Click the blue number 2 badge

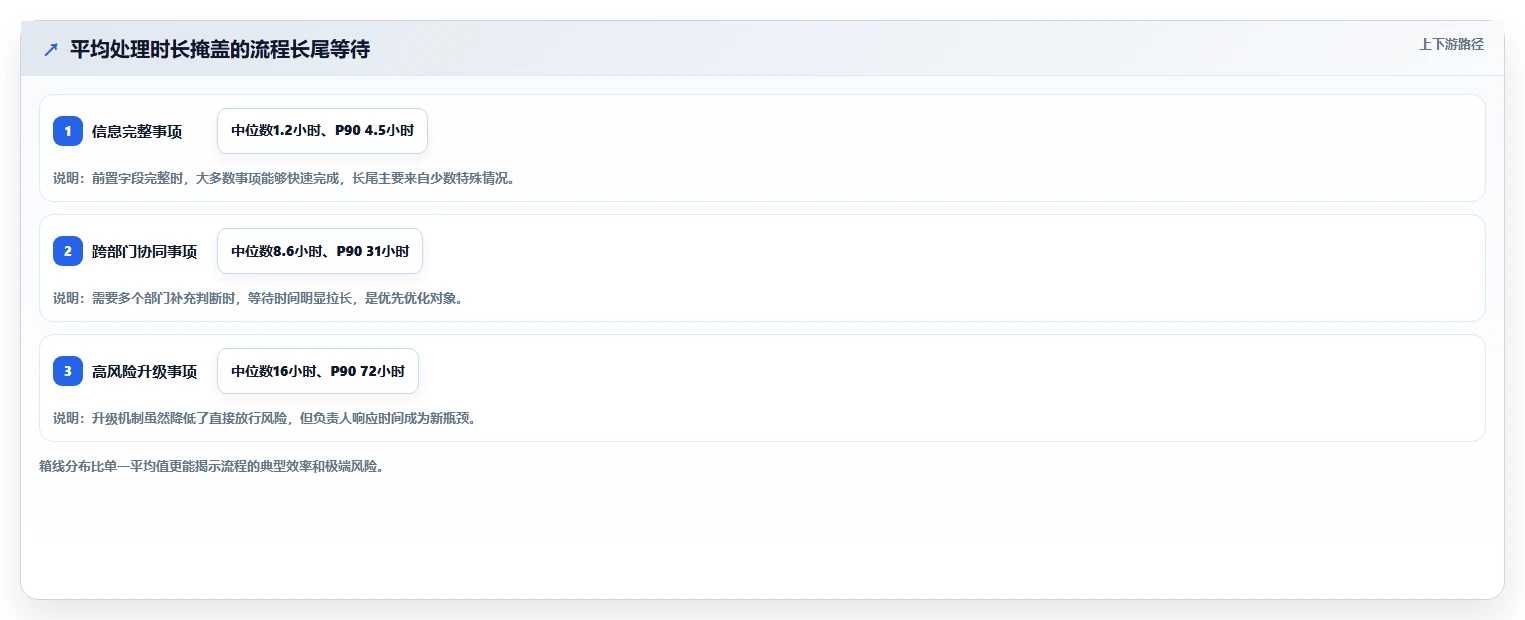(x=68, y=251)
